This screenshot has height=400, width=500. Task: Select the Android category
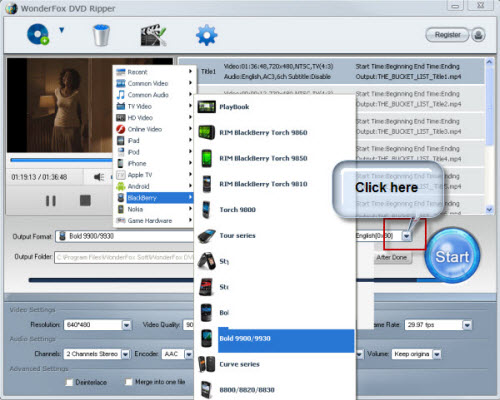pyautogui.click(x=154, y=186)
